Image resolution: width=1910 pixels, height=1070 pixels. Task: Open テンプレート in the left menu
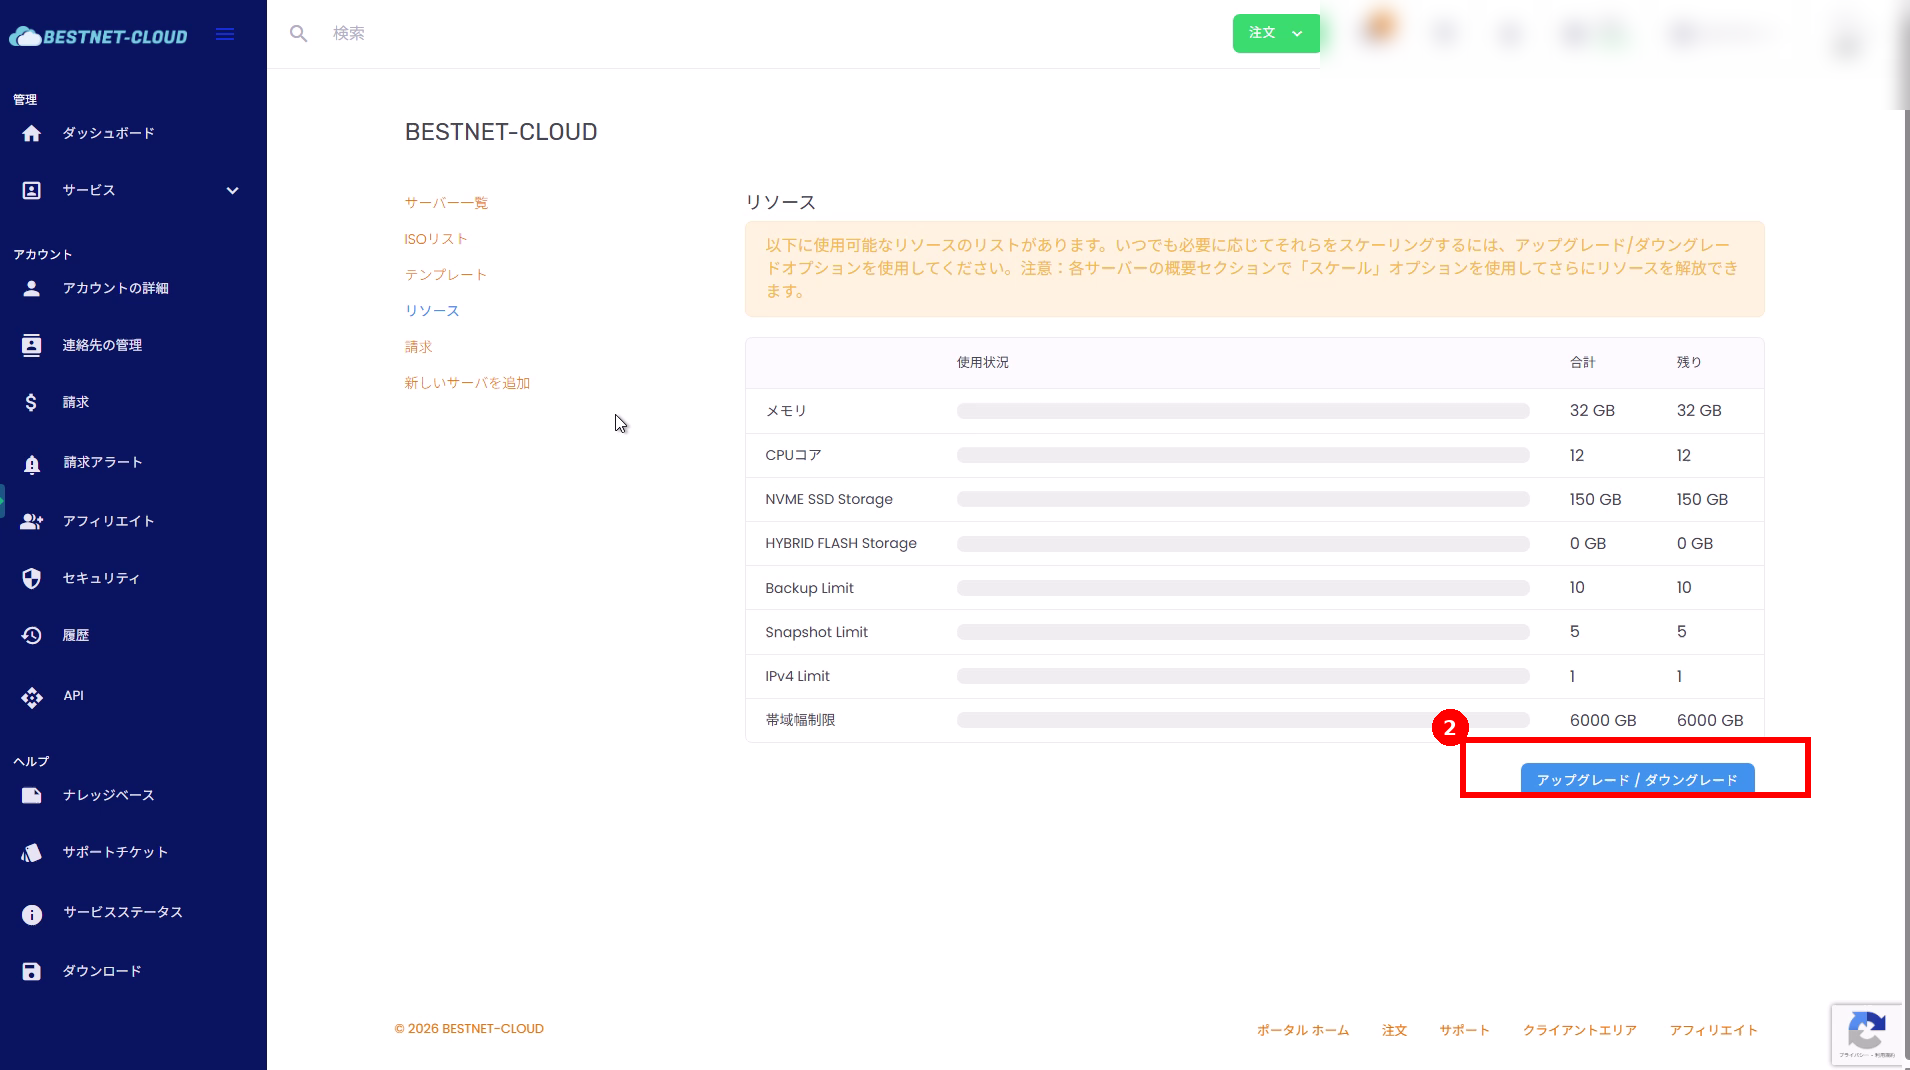point(446,275)
